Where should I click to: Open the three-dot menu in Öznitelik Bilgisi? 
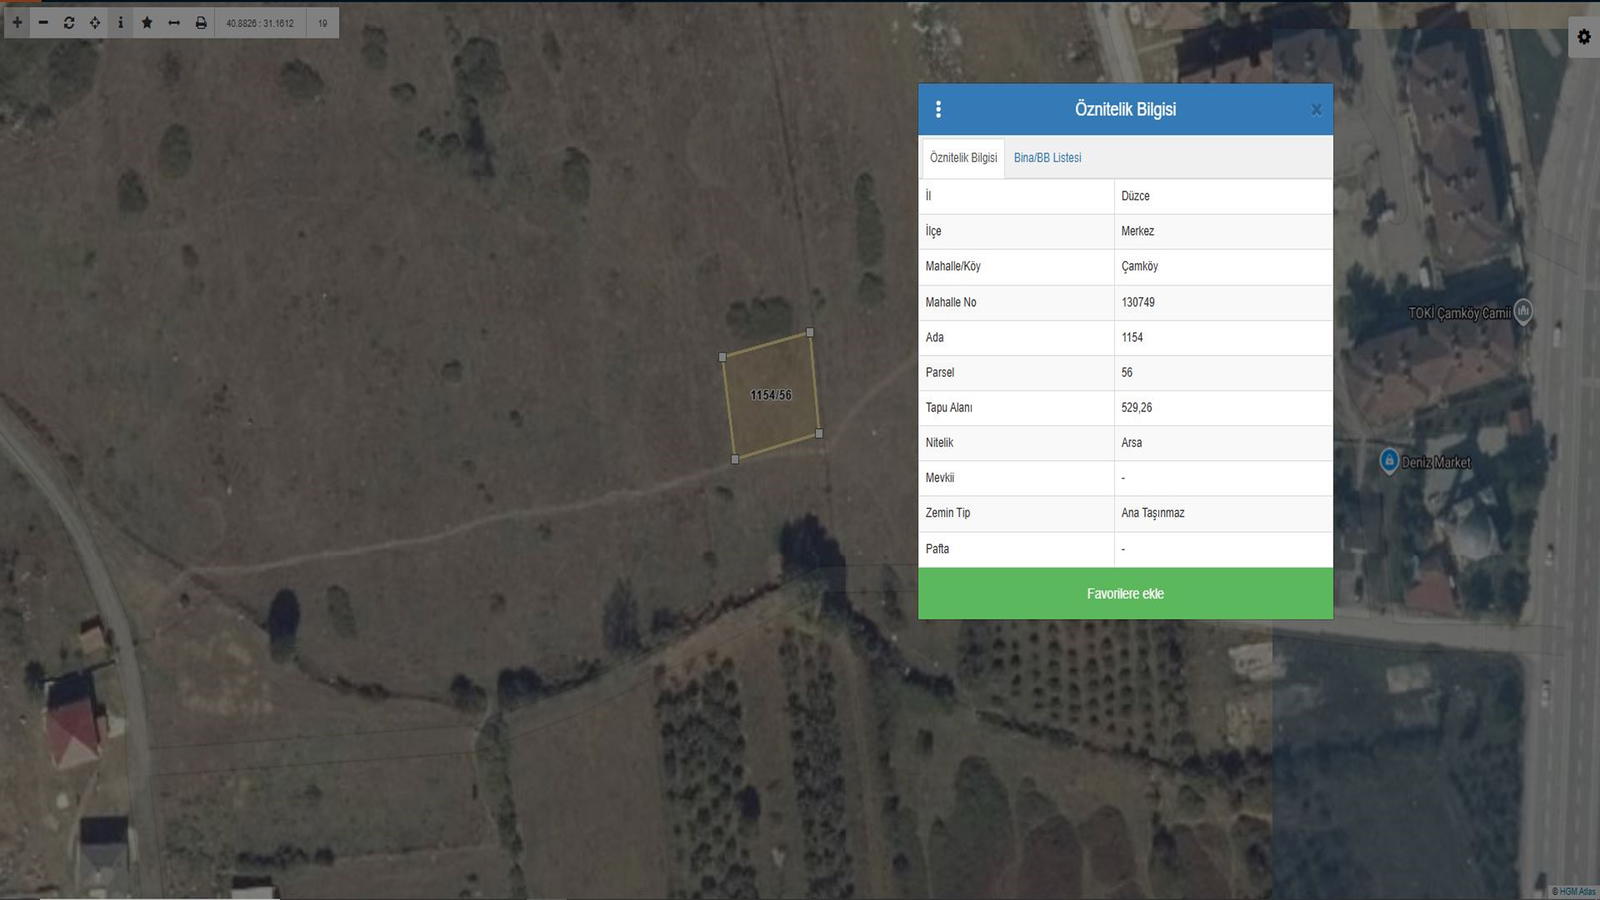[x=938, y=109]
